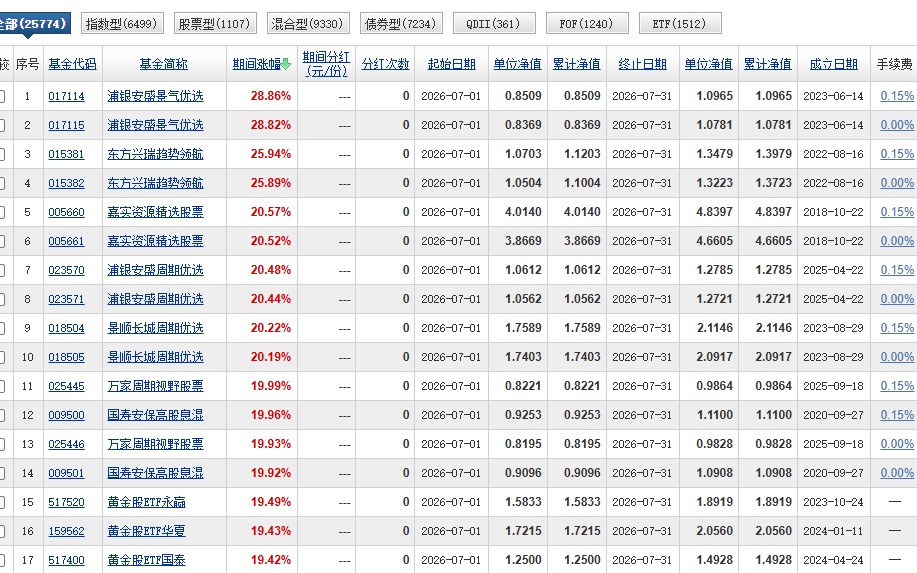
Task: Tick checkbox for fund 015381 row
Action: pyautogui.click(x=2, y=154)
